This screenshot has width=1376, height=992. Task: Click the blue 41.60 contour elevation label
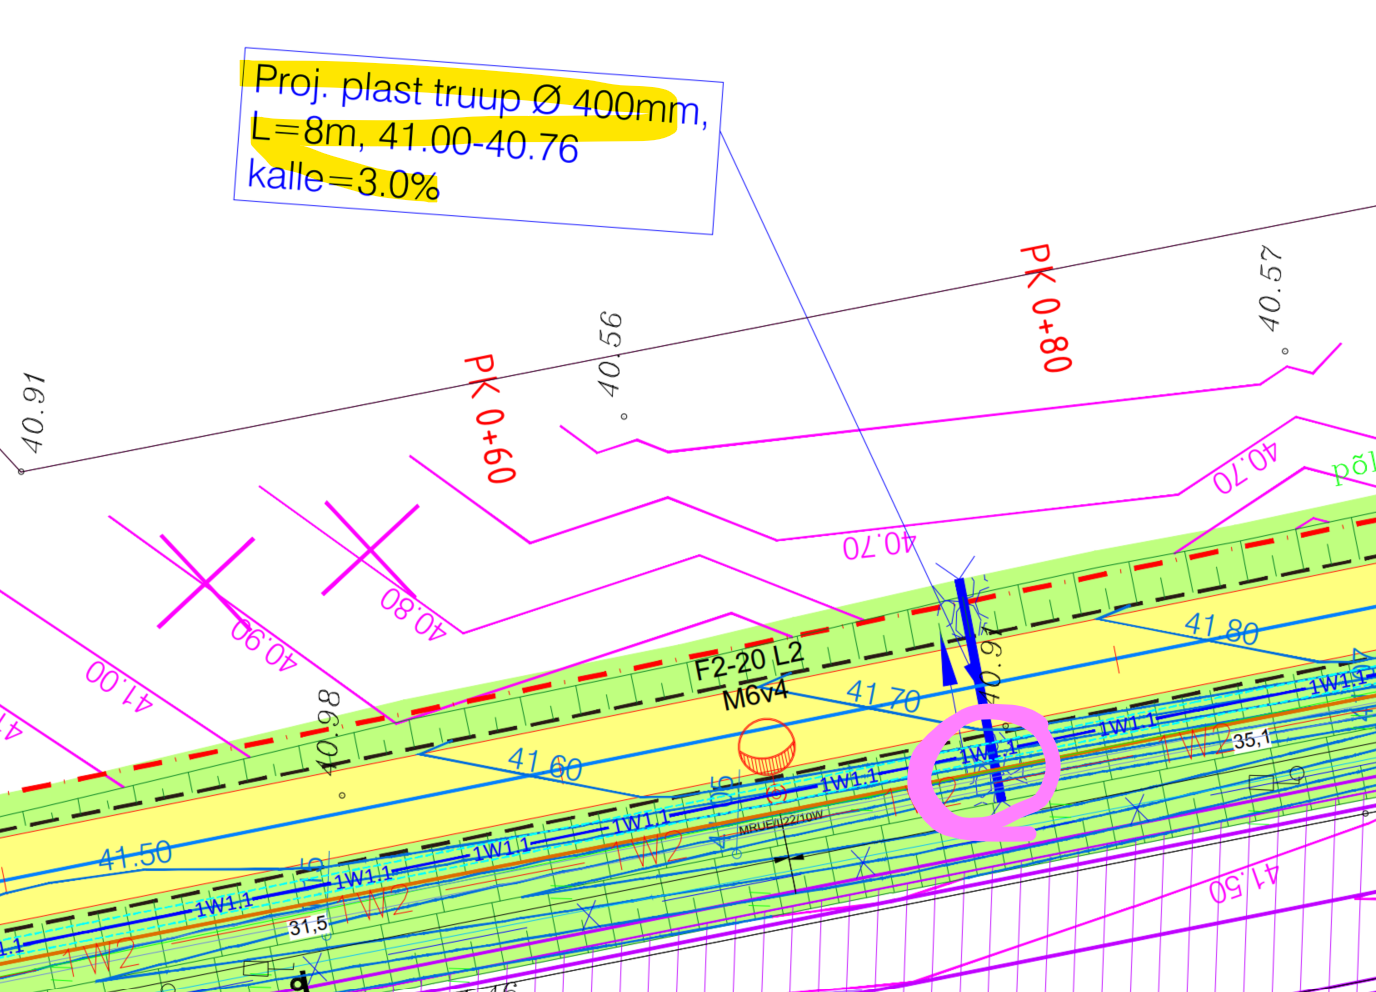click(x=545, y=765)
